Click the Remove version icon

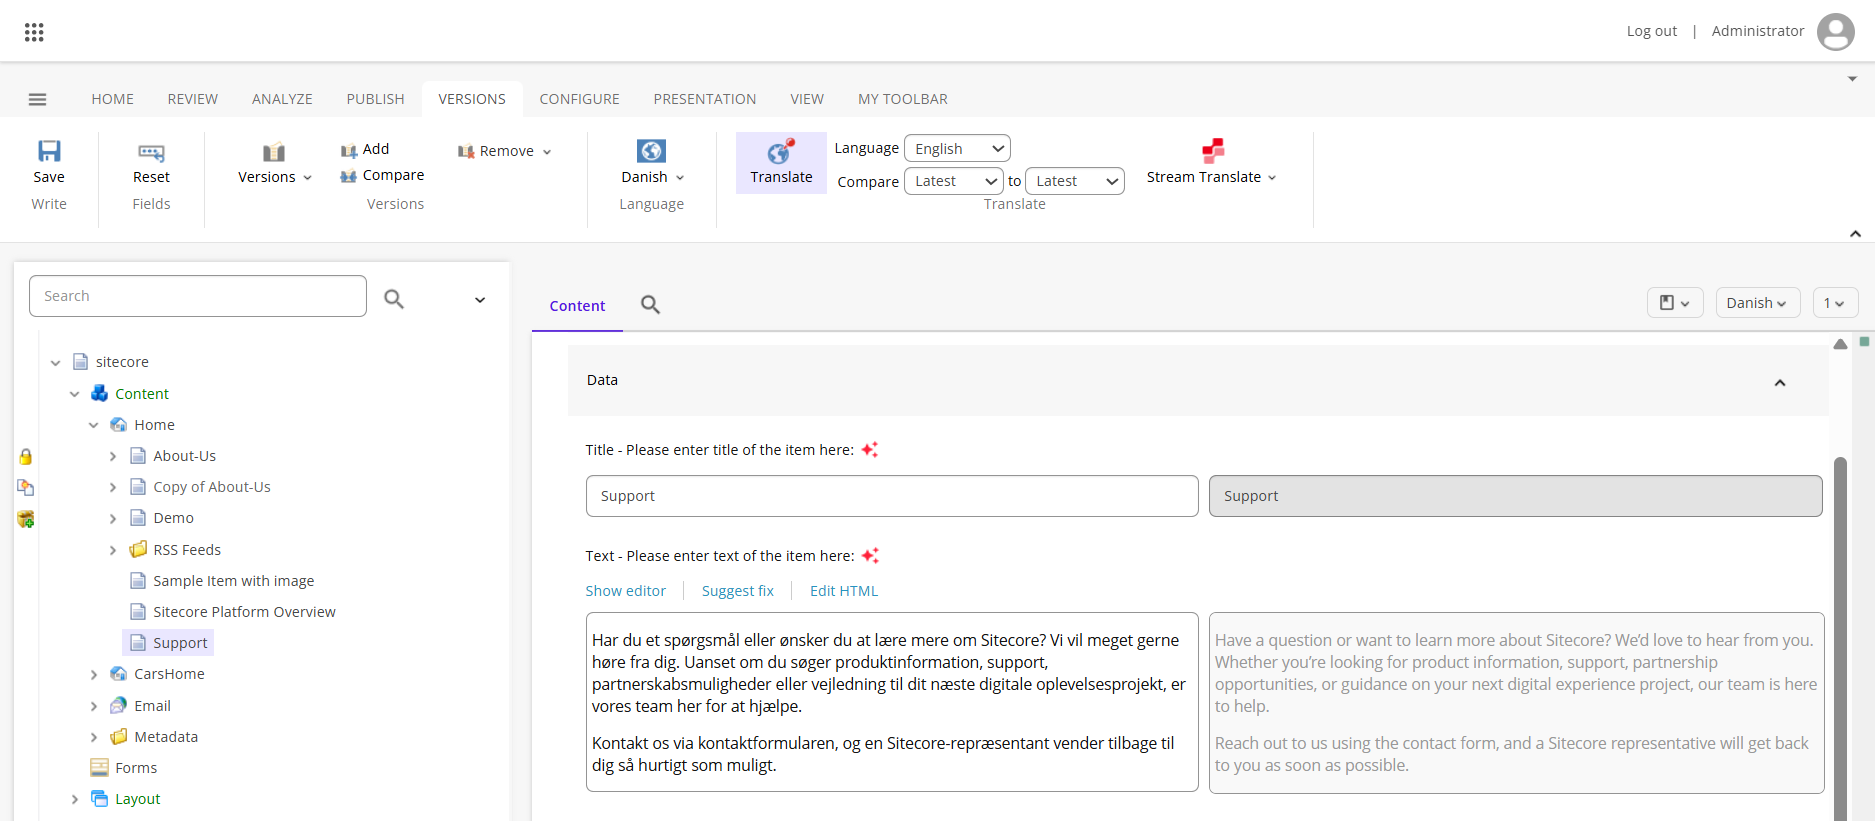pos(466,151)
